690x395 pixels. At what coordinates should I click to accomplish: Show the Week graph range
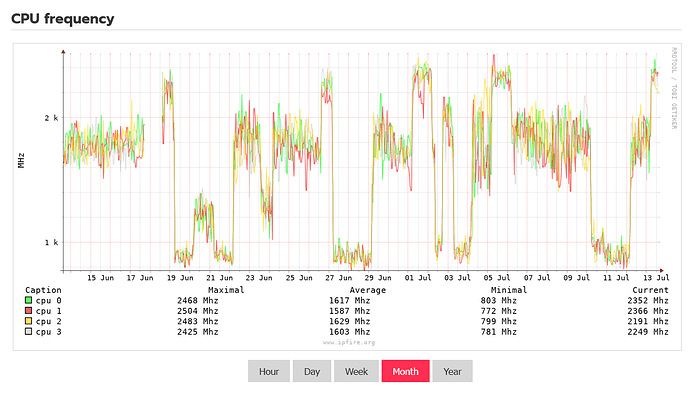tap(356, 371)
